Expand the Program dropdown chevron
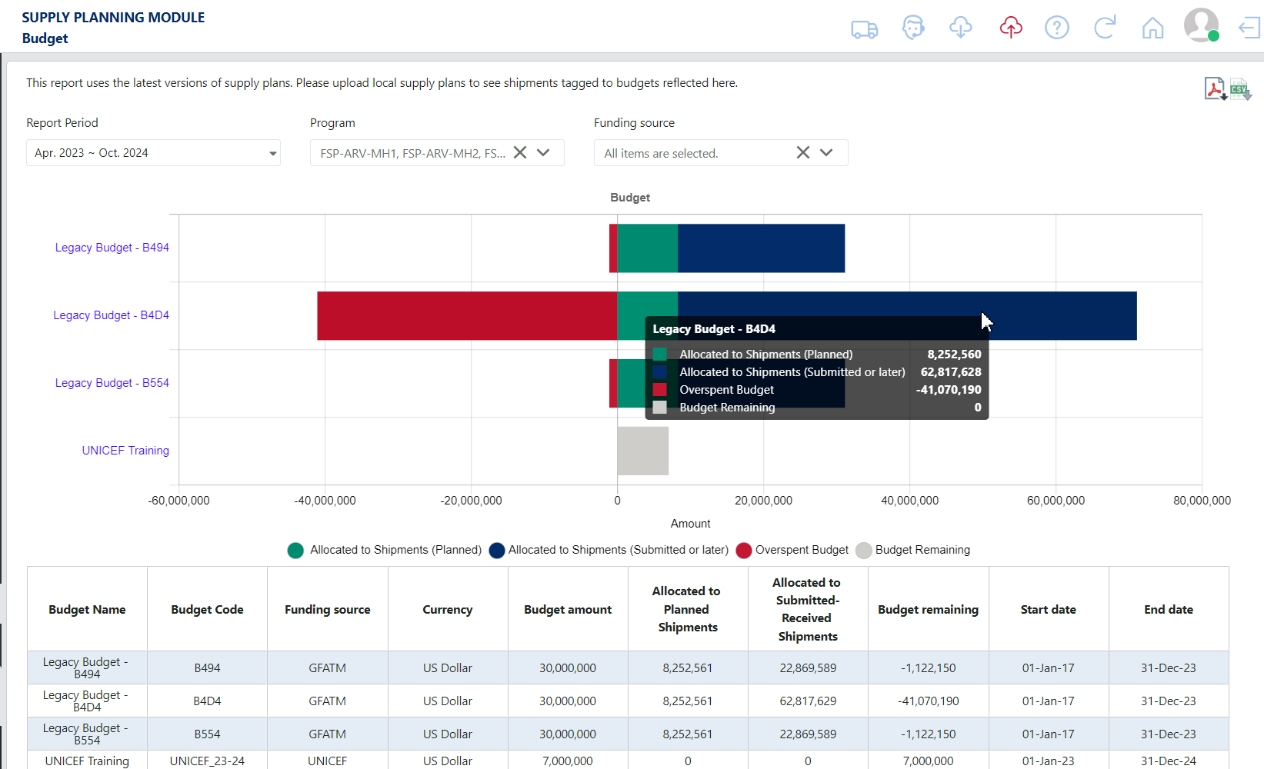Screen dimensions: 1264x769 (544, 152)
